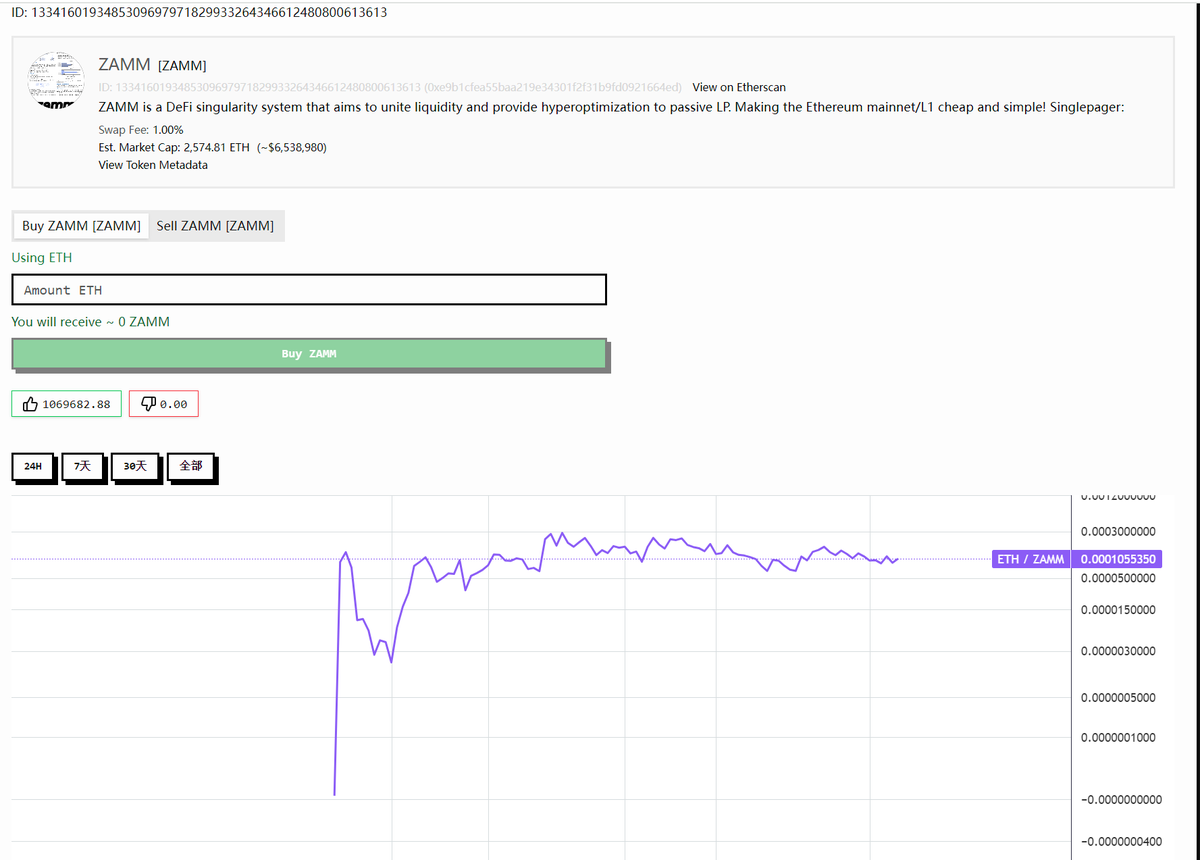Select the 30天 chart range
This screenshot has width=1200, height=860.
pos(135,466)
